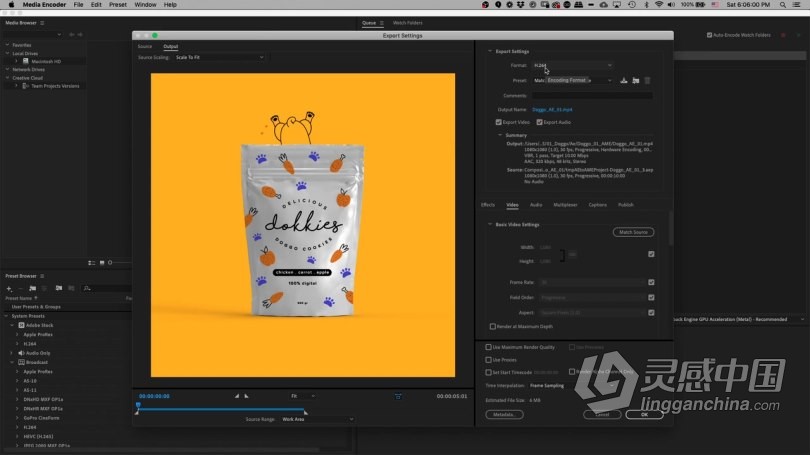Uncheck the Field Order match source checkbox

coord(651,297)
